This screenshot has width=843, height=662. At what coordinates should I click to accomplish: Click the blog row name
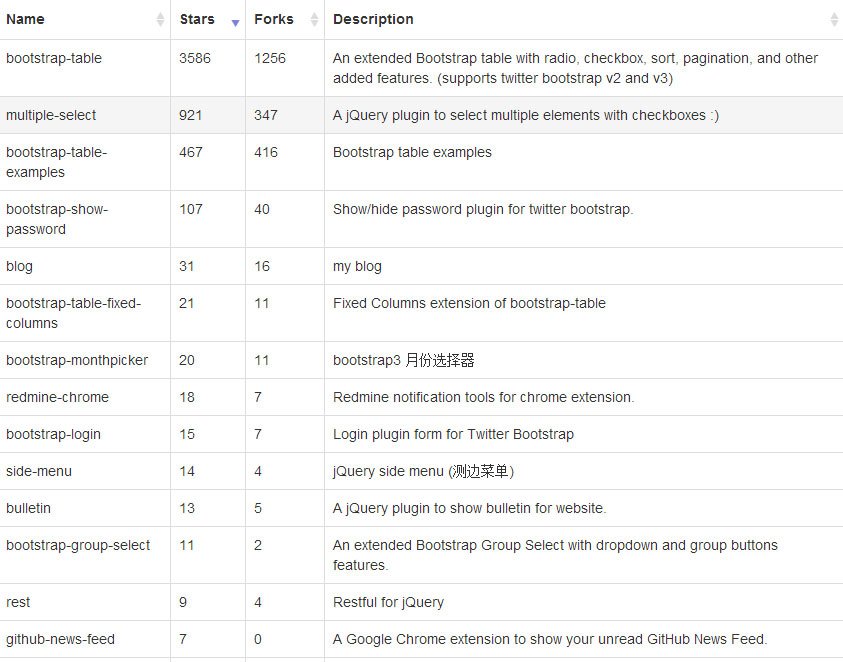point(19,266)
